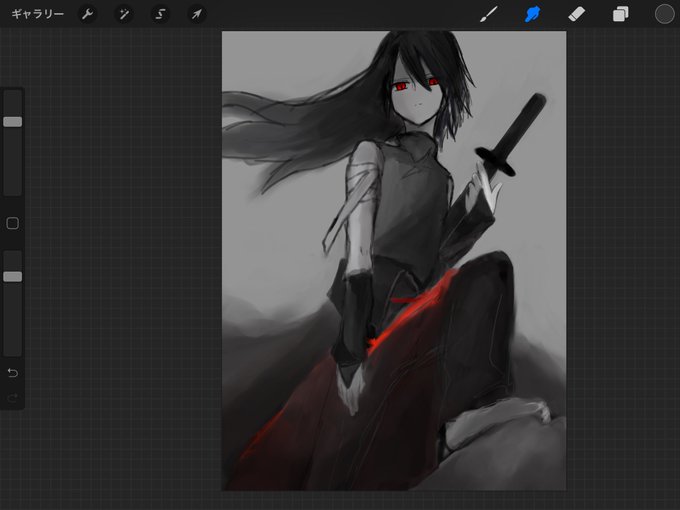Select the Brush paint tool

(x=489, y=14)
